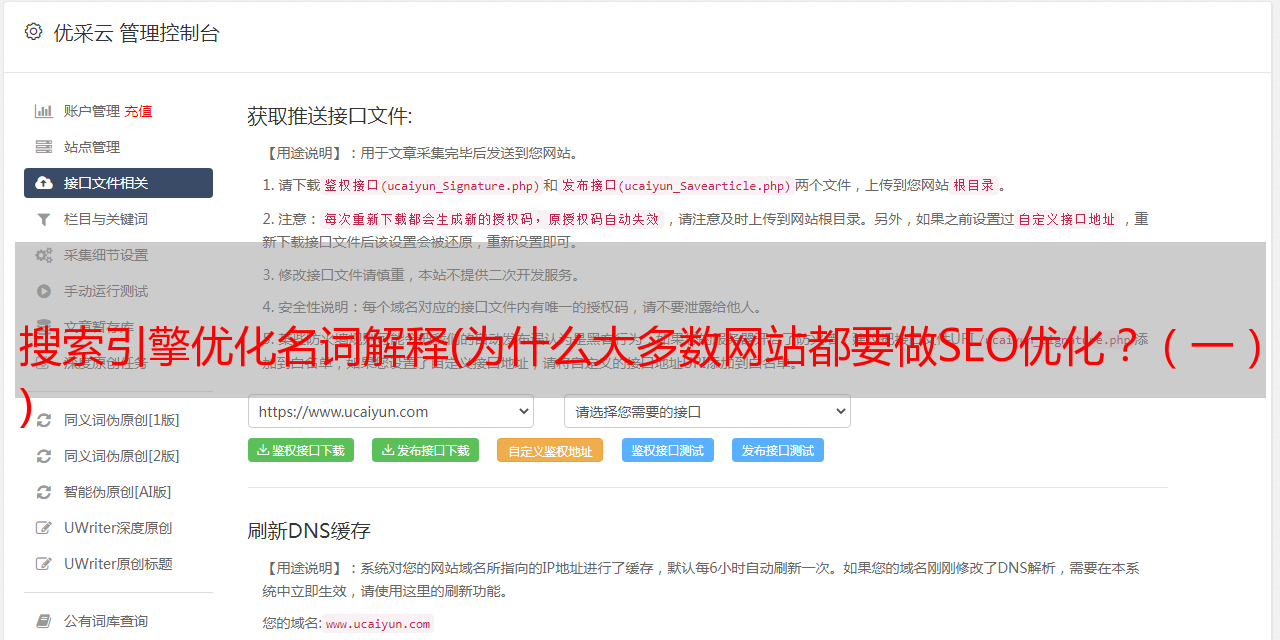Click the highlighted 自定义接口地址 text
Screen dimensions: 1280x640
click(1067, 219)
